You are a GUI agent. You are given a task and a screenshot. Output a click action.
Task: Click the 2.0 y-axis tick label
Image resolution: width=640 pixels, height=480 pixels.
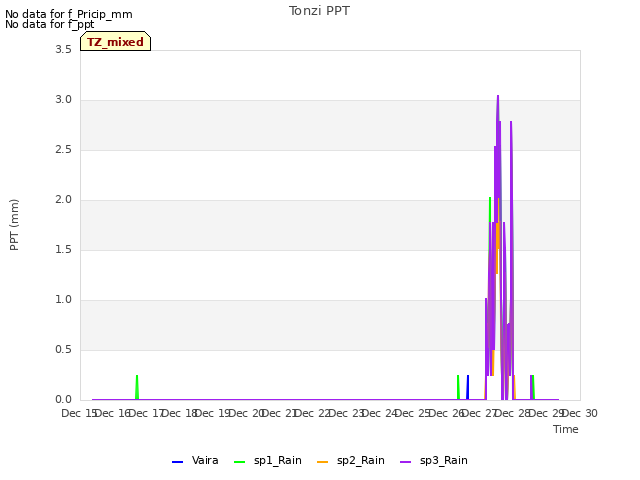pyautogui.click(x=63, y=200)
